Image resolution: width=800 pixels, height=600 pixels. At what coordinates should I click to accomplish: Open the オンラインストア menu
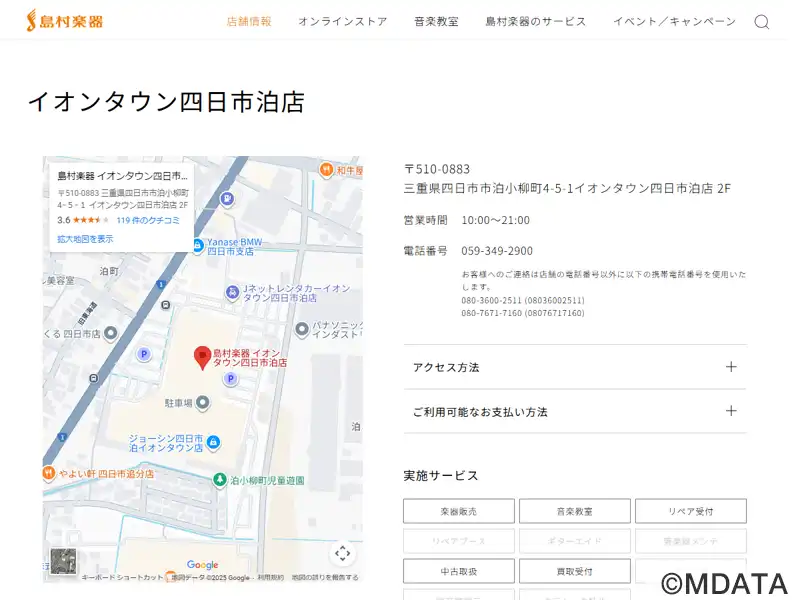pos(343,21)
